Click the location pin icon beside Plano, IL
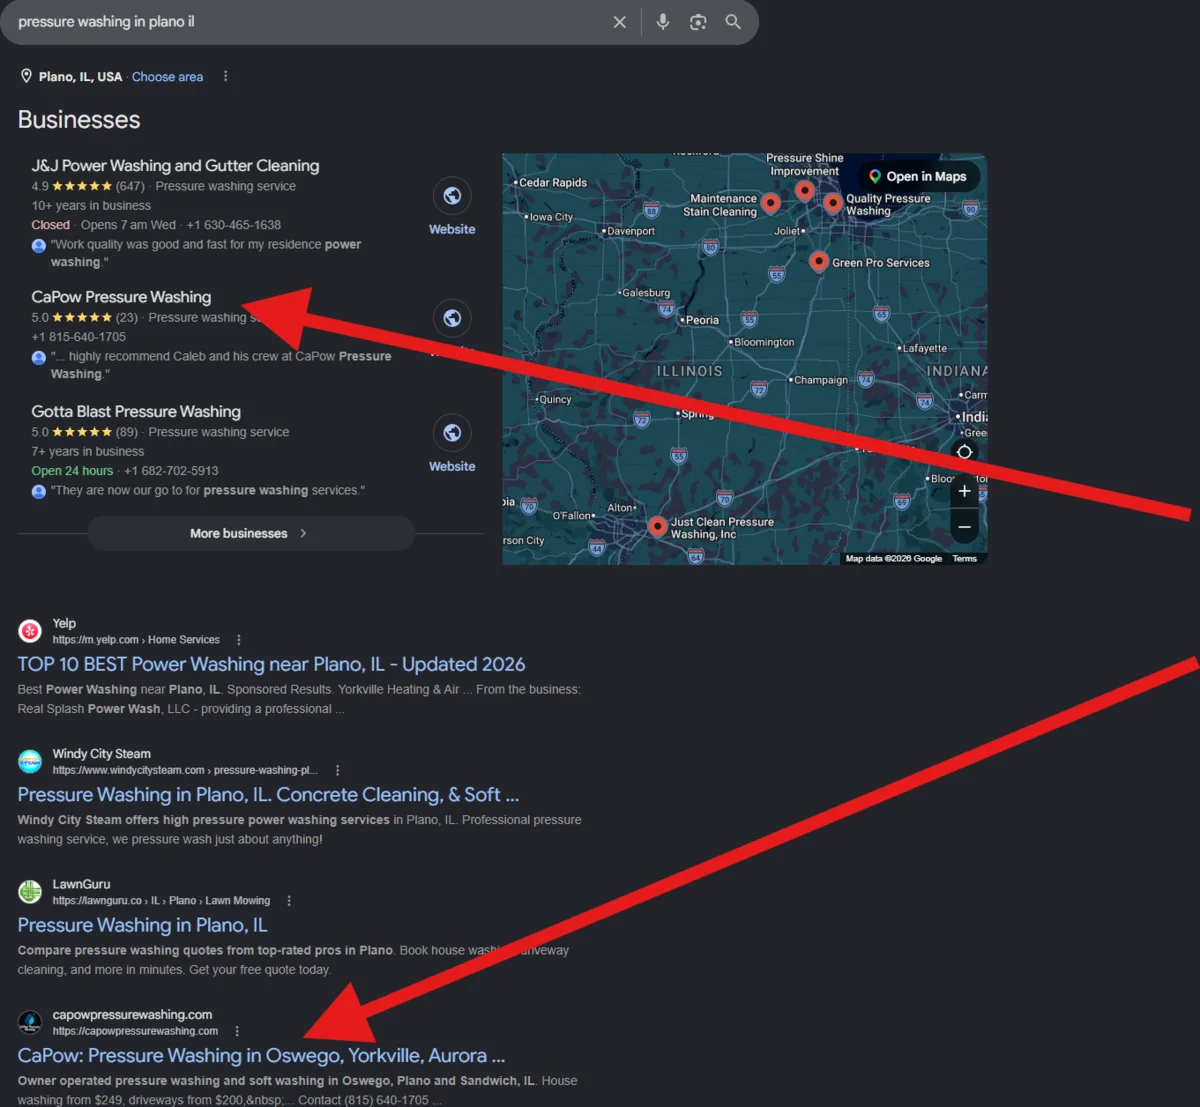The image size is (1200, 1107). 26,76
